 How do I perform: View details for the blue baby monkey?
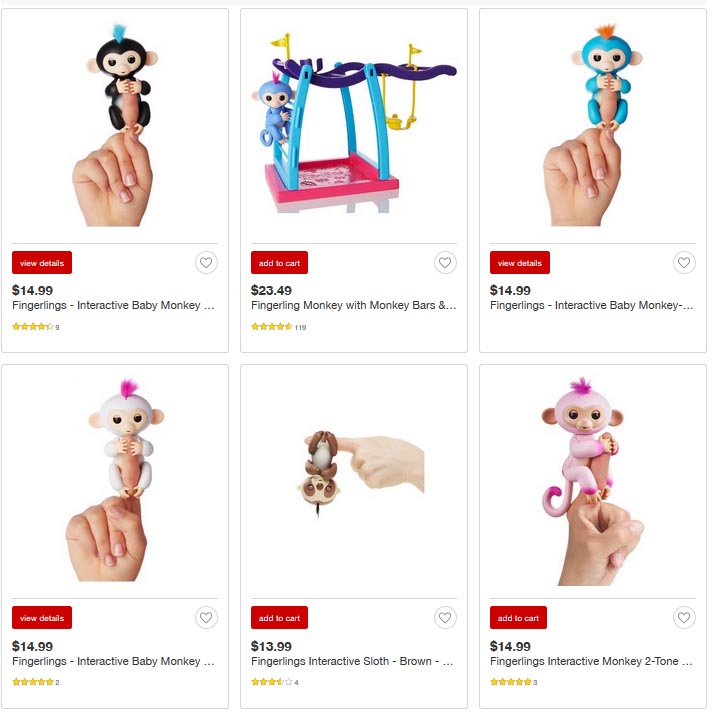pyautogui.click(x=520, y=262)
